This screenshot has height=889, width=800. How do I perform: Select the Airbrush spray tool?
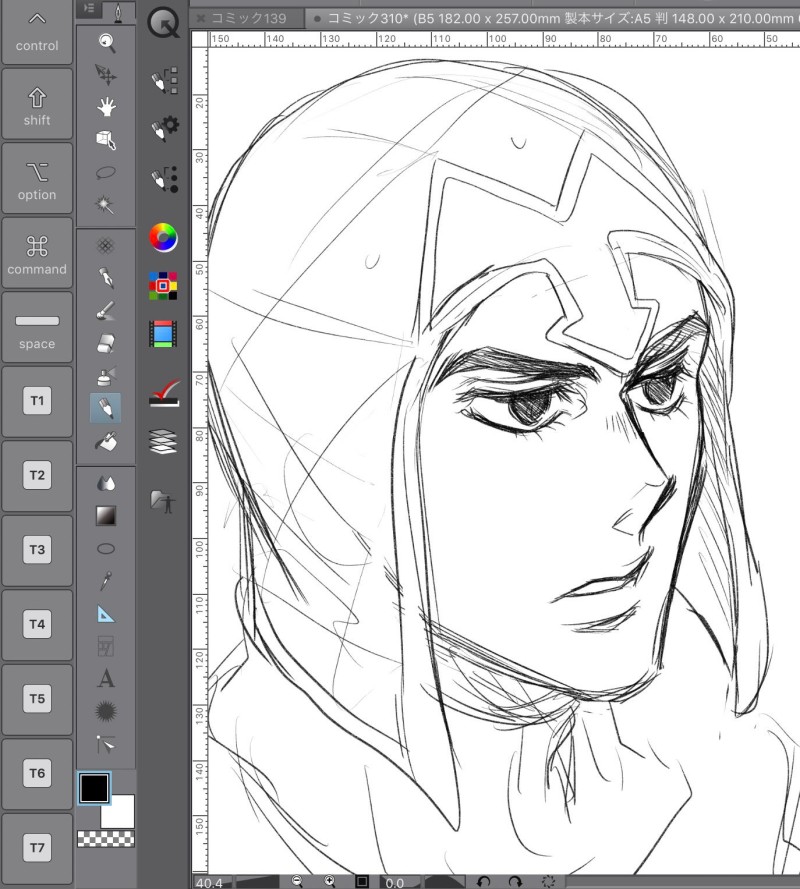(x=106, y=375)
